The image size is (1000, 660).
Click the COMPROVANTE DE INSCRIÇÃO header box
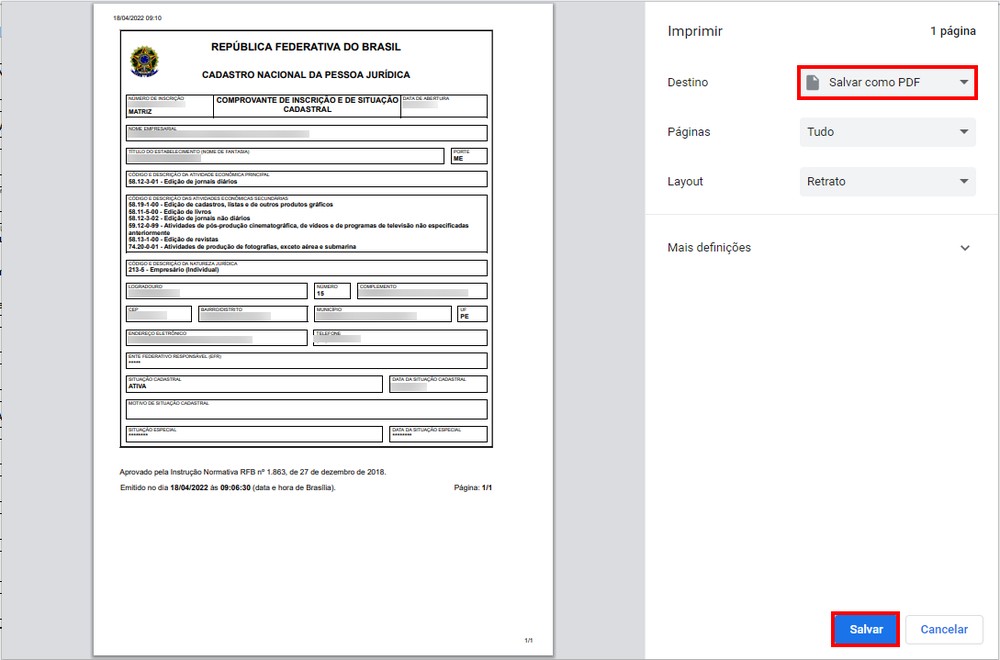click(305, 104)
